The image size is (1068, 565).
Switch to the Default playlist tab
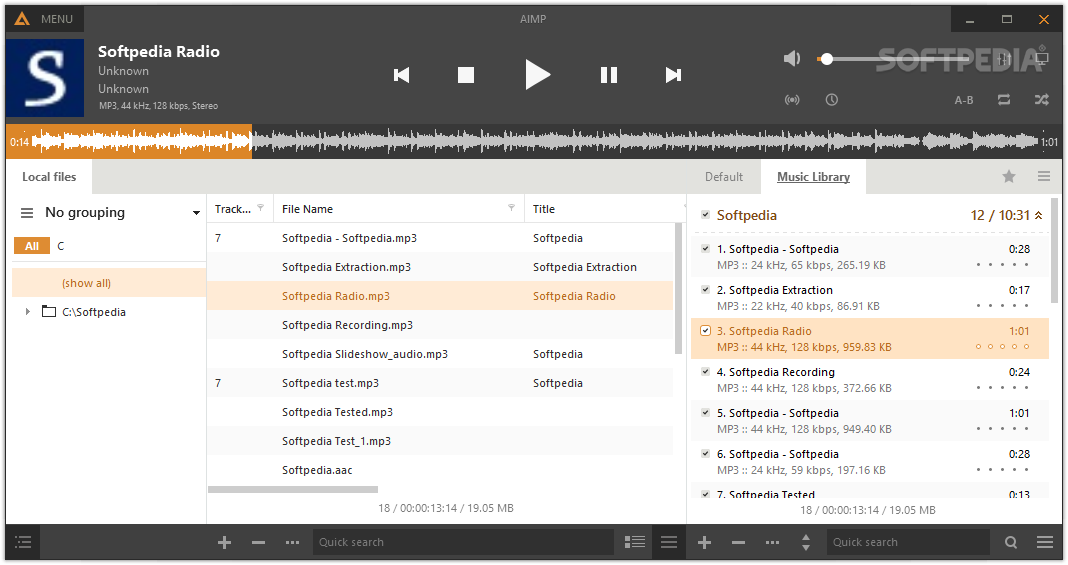pyautogui.click(x=724, y=177)
